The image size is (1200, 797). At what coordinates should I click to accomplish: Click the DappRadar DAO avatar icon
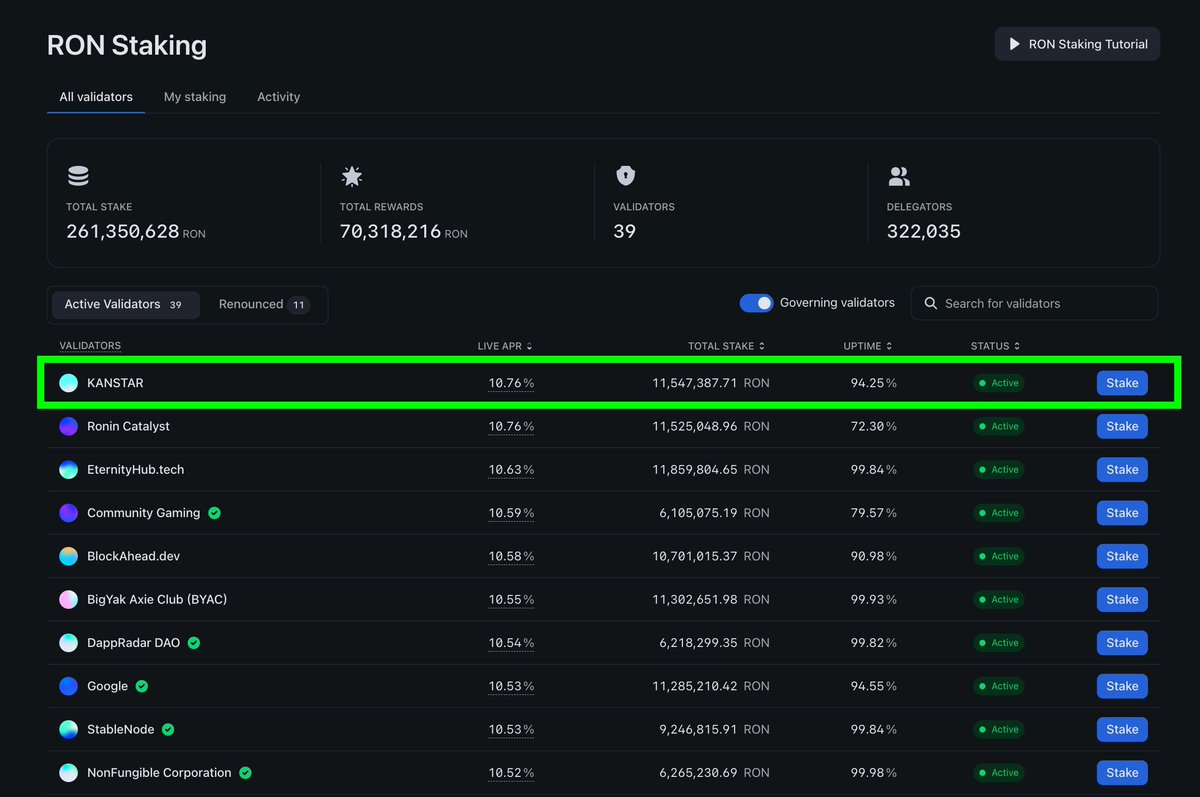[x=68, y=643]
